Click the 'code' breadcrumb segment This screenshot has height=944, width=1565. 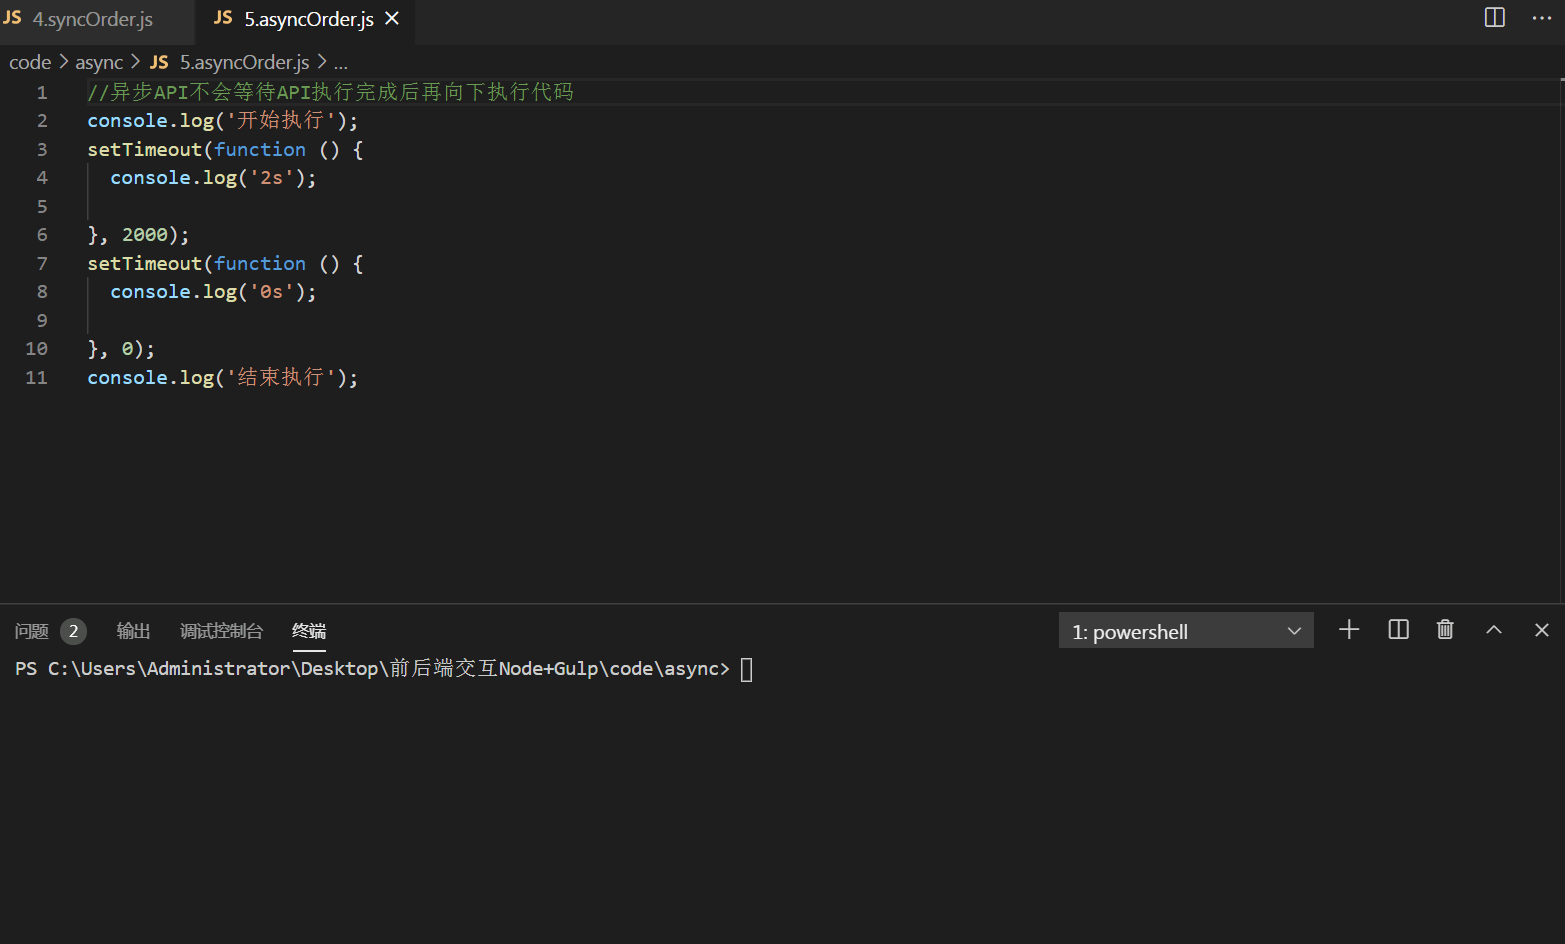coord(30,62)
